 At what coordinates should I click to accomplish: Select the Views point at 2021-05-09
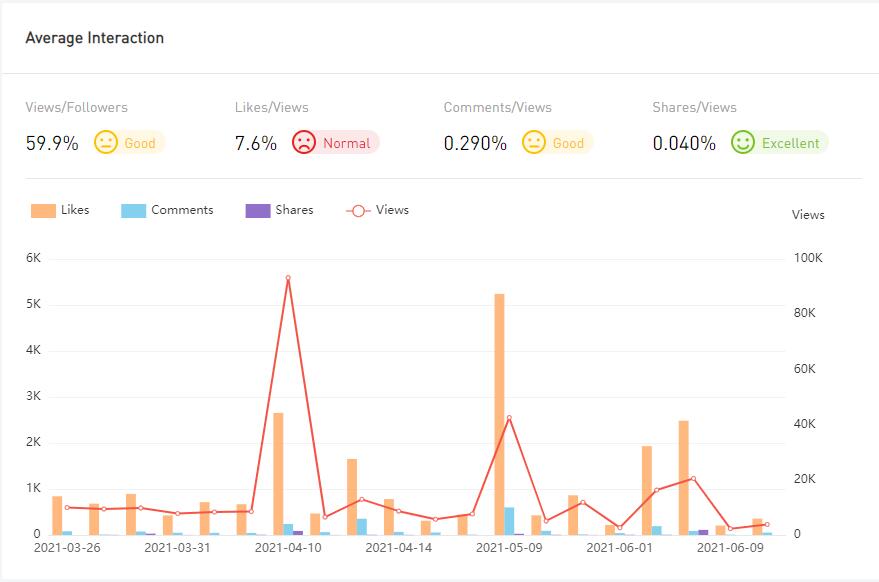pyautogui.click(x=509, y=418)
